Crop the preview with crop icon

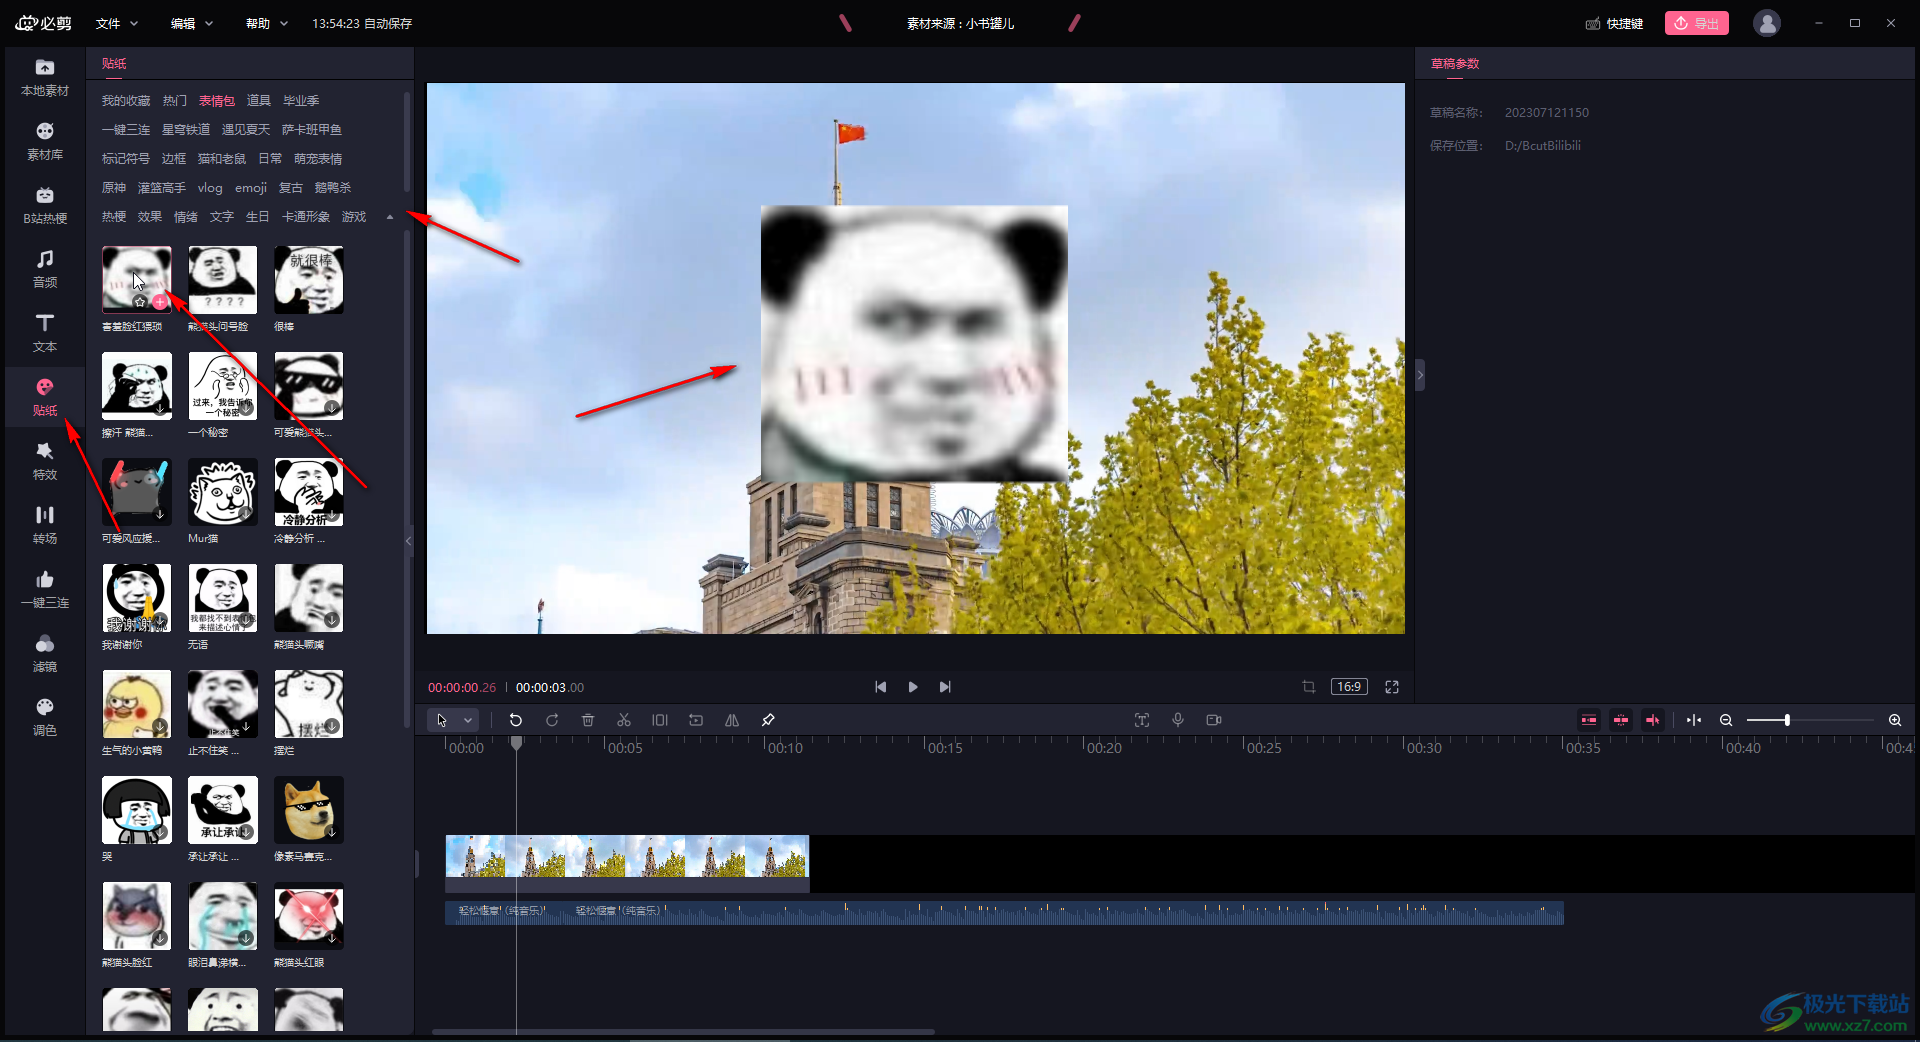pyautogui.click(x=1309, y=687)
